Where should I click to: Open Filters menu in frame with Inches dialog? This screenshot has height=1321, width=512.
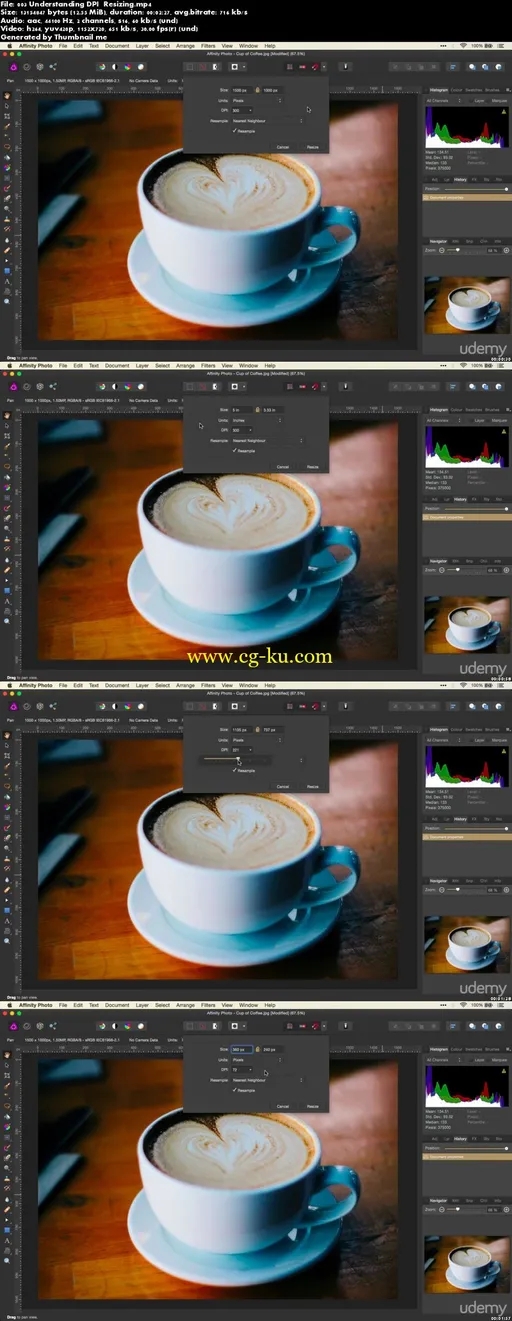pyautogui.click(x=208, y=366)
